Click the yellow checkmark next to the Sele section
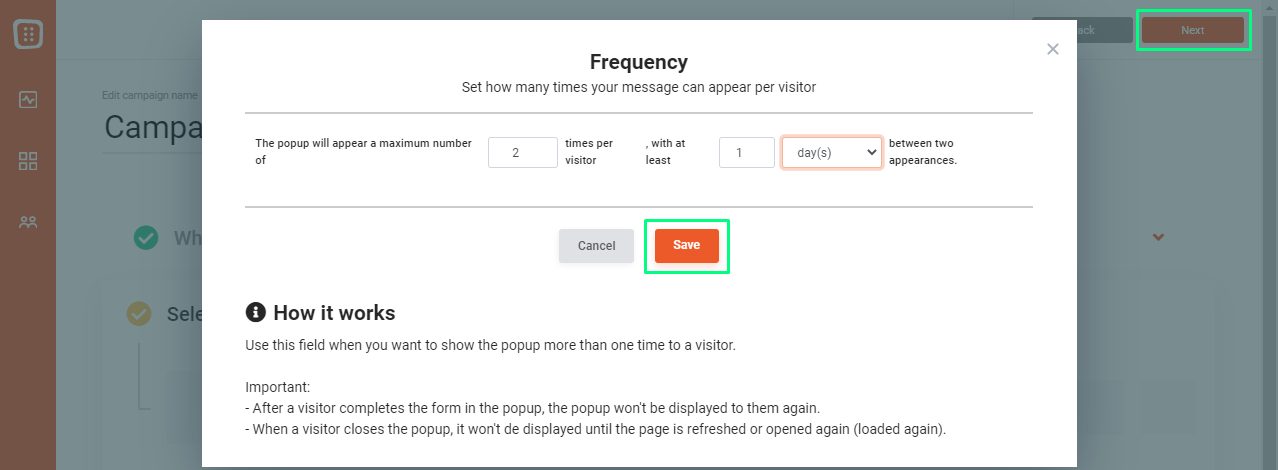The image size is (1278, 470). click(x=139, y=314)
